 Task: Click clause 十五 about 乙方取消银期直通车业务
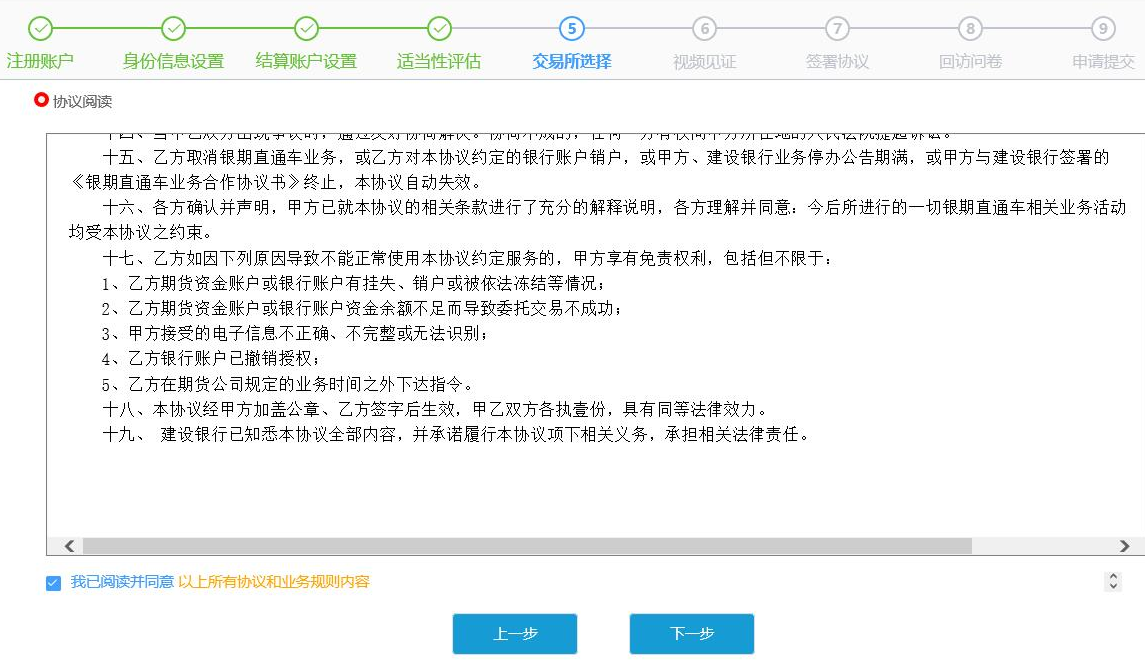pos(606,157)
